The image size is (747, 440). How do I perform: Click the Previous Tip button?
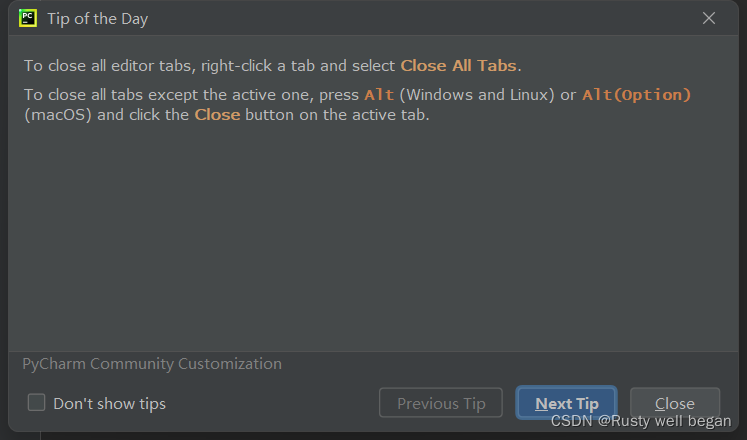point(441,404)
